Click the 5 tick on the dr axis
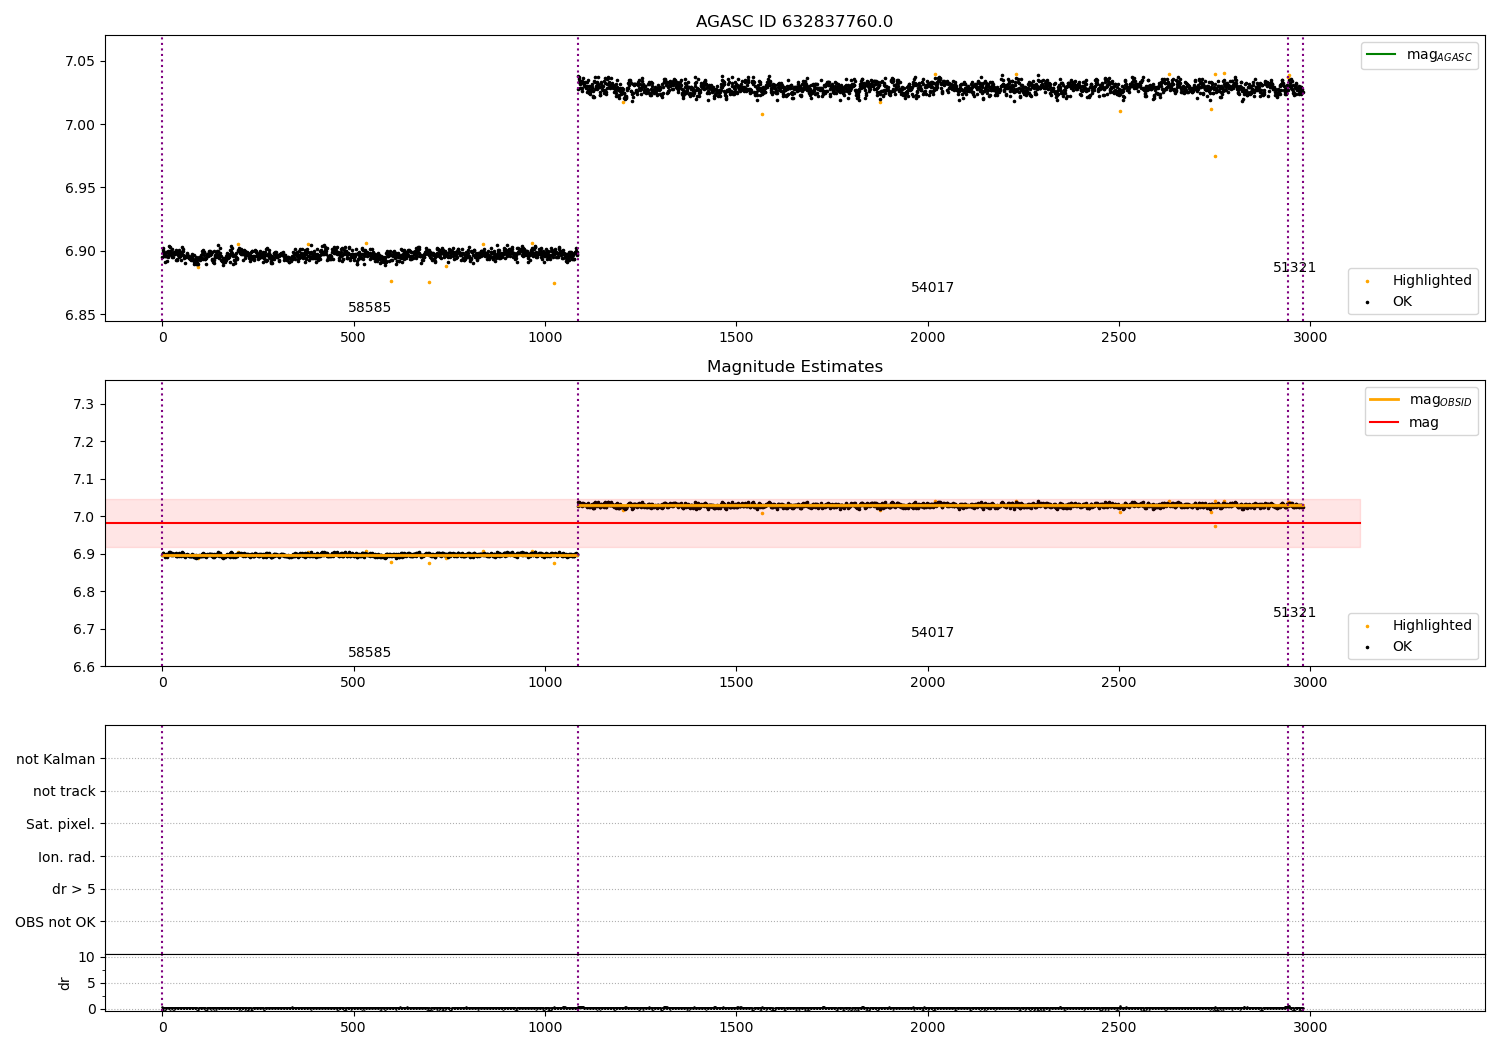 point(91,984)
